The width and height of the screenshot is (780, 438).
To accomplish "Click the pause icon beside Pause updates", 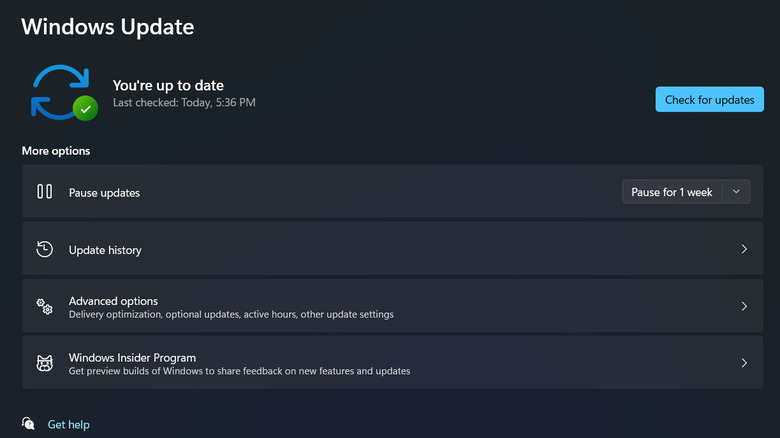I will [44, 192].
